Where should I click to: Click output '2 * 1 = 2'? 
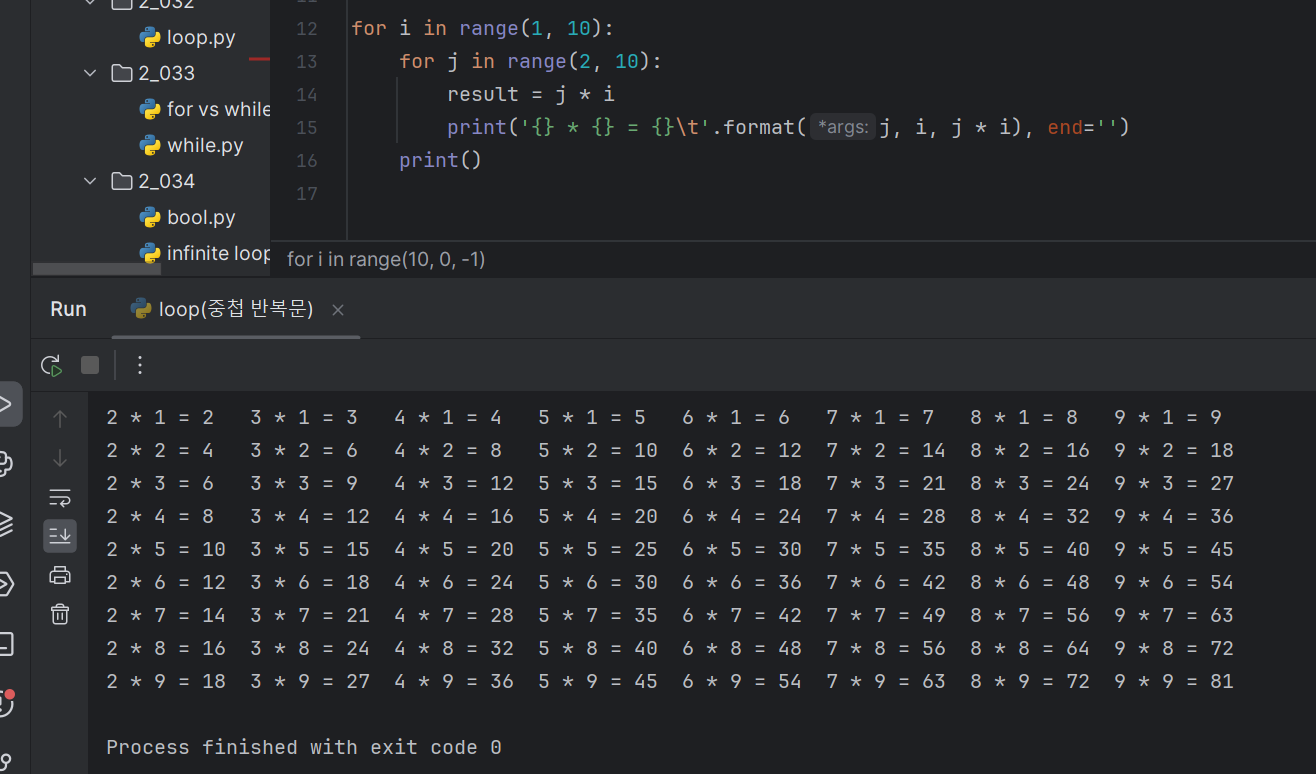(x=160, y=418)
